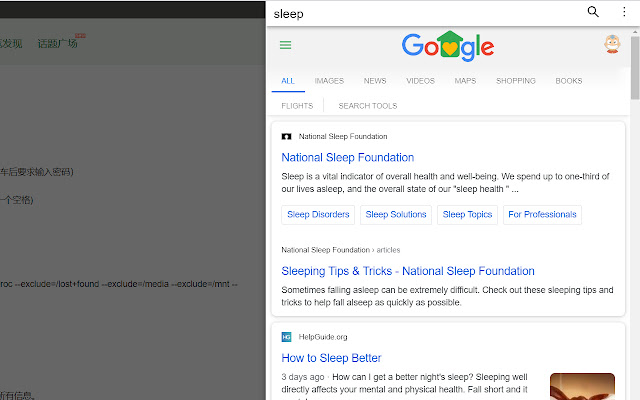Click the Google doodle logo

pos(448,46)
